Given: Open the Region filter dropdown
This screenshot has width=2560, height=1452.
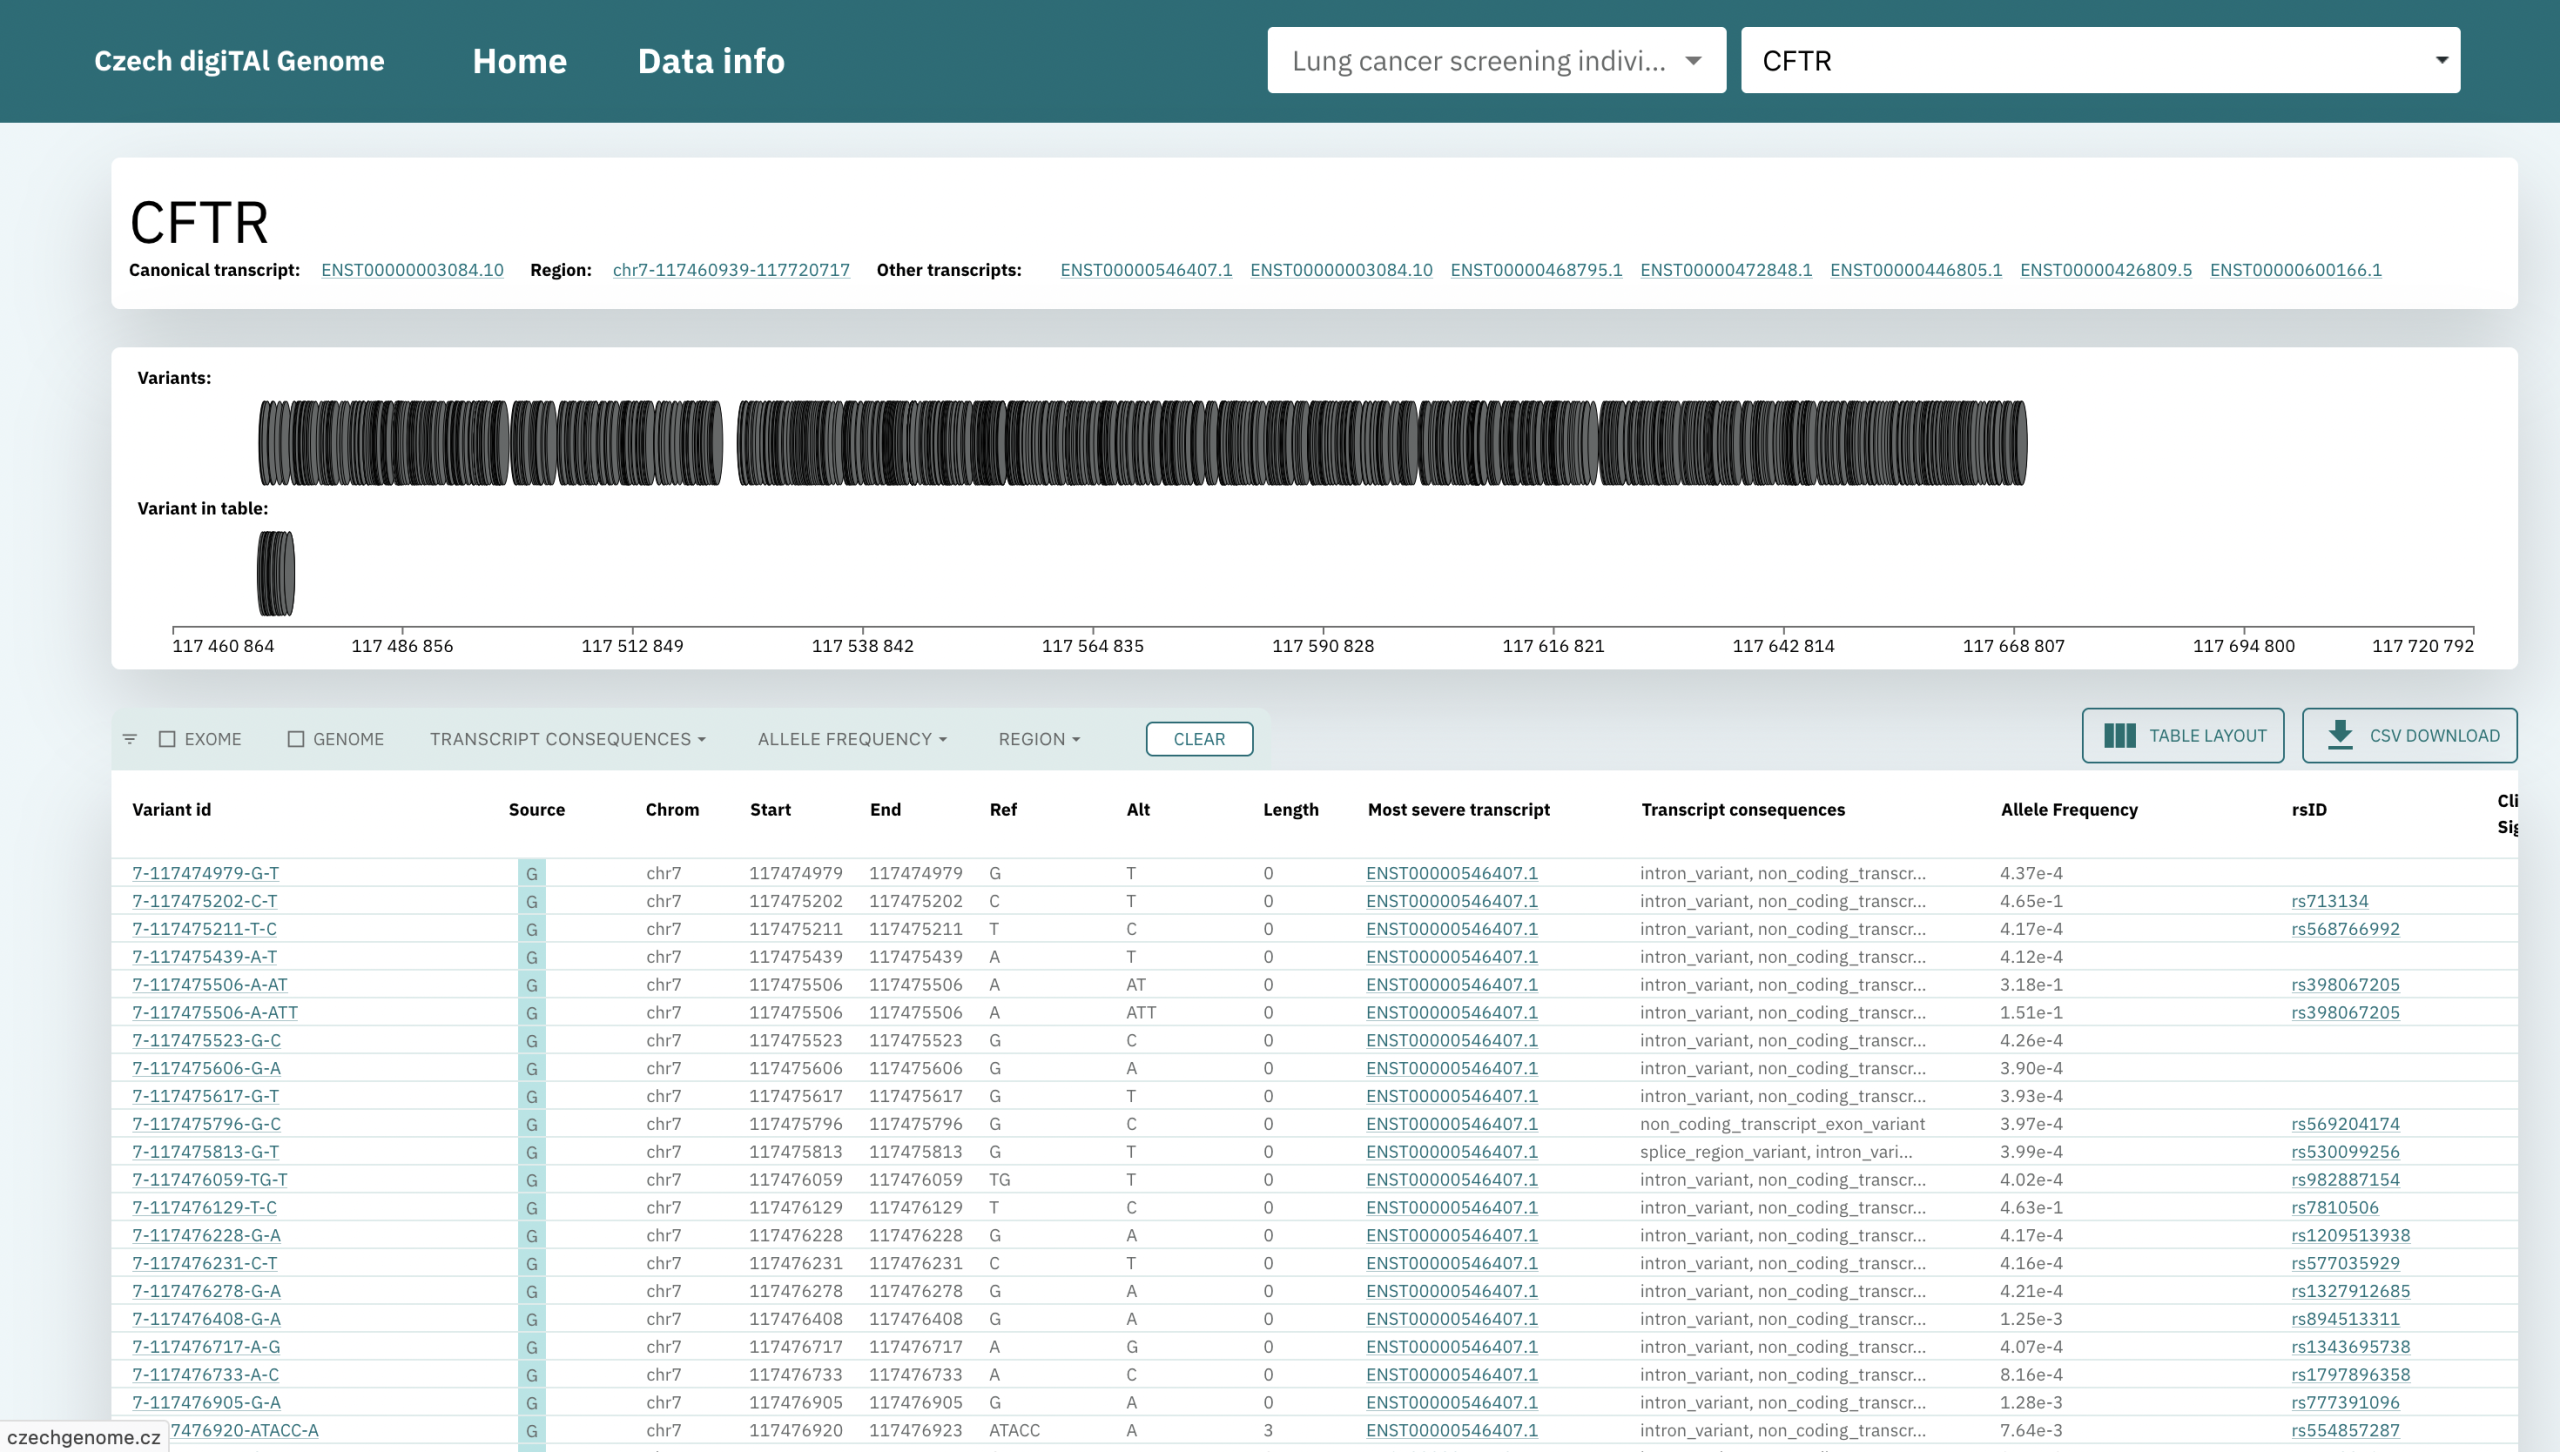Looking at the screenshot, I should (x=1038, y=739).
